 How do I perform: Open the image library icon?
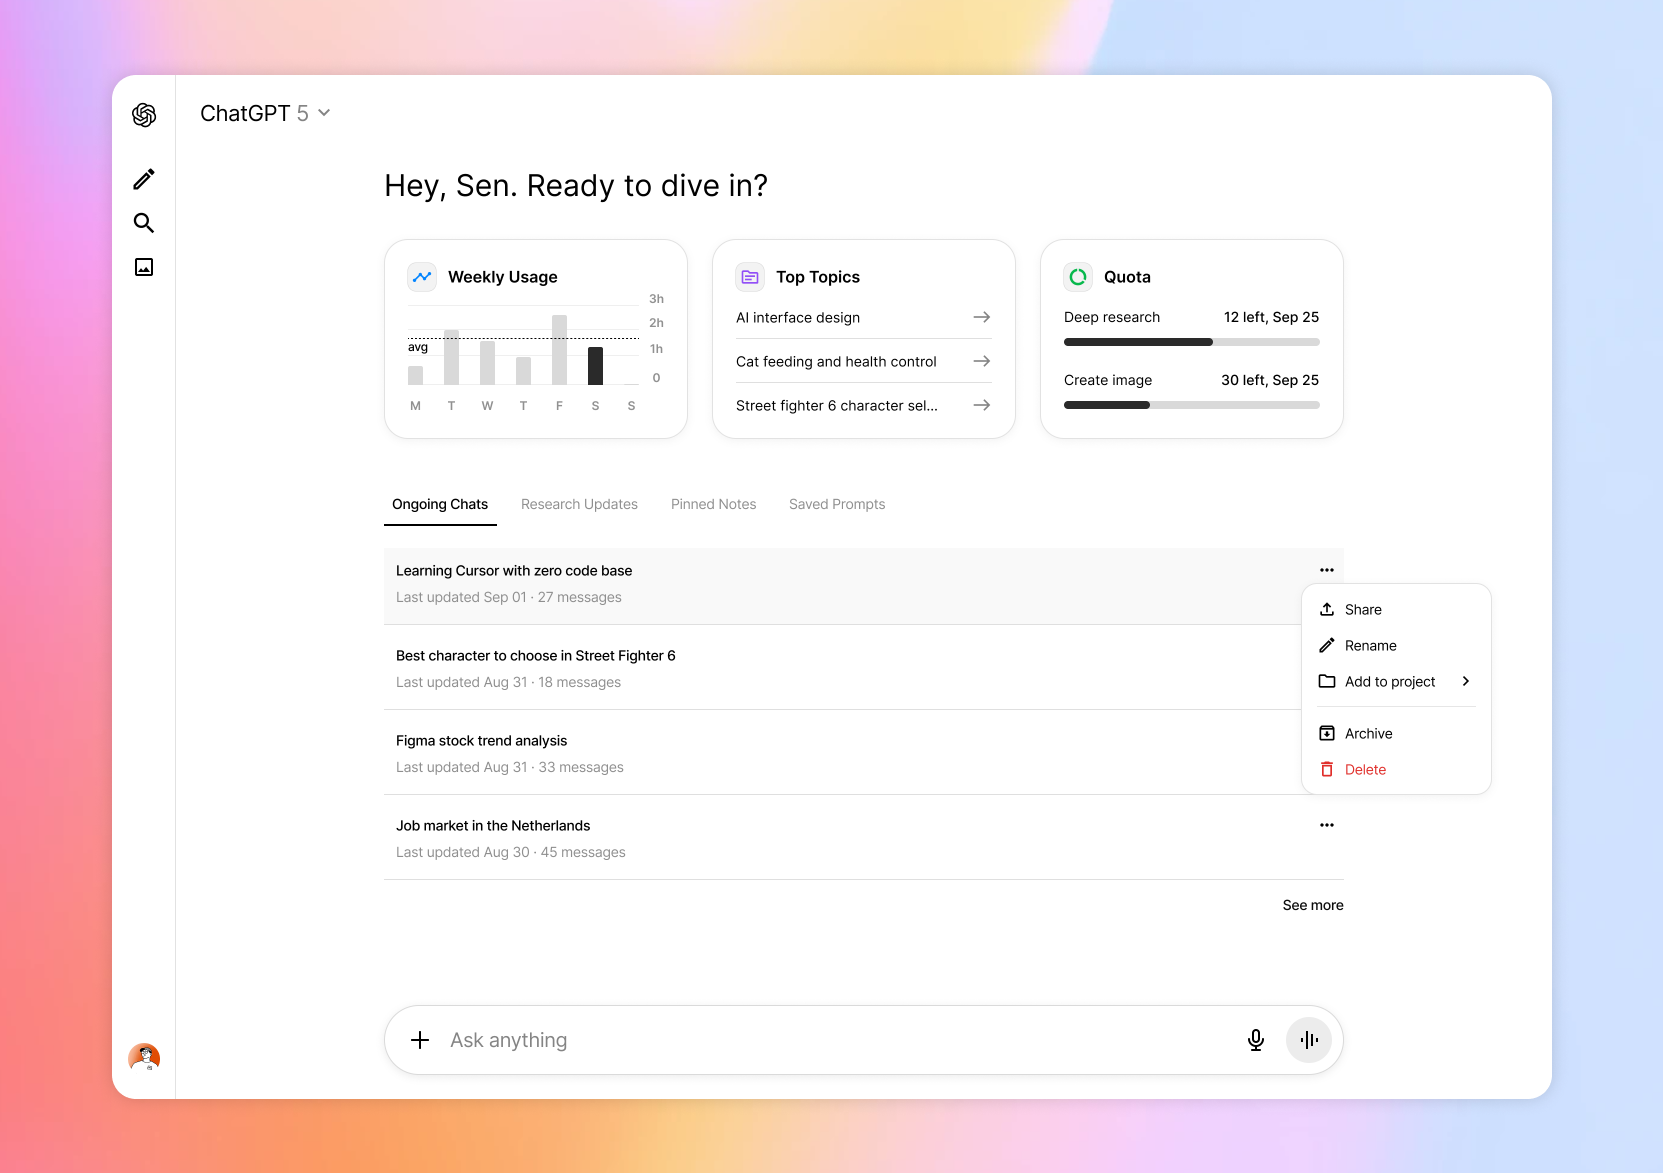(x=144, y=267)
